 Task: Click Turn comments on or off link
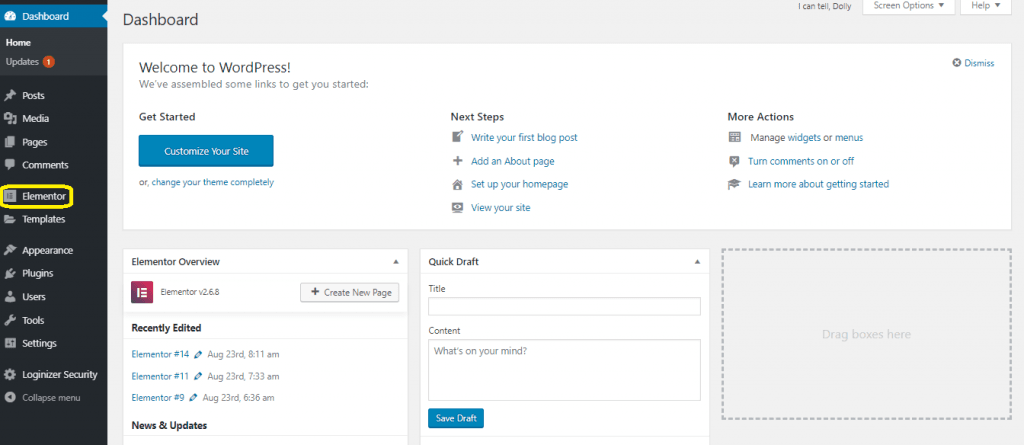(x=801, y=161)
